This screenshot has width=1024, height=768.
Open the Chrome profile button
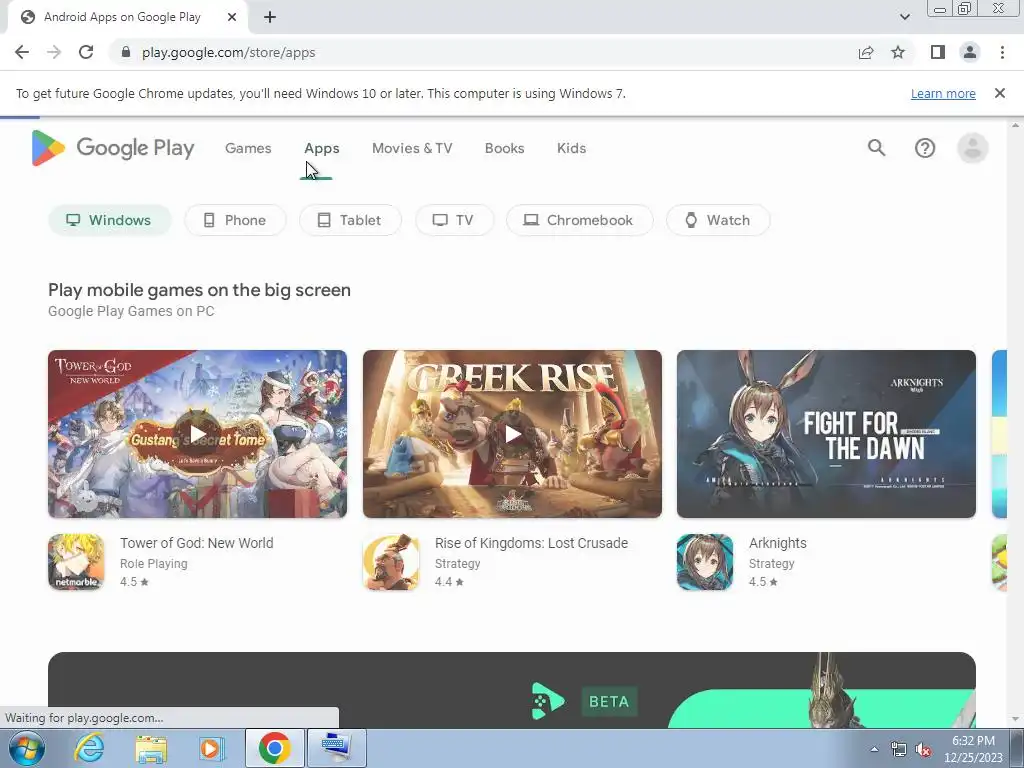click(970, 52)
